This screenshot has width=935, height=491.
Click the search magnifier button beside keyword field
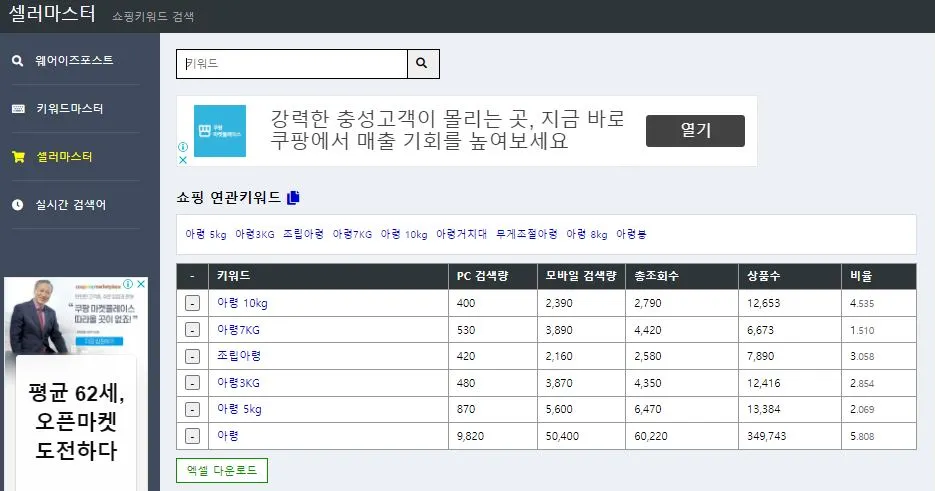click(x=423, y=64)
